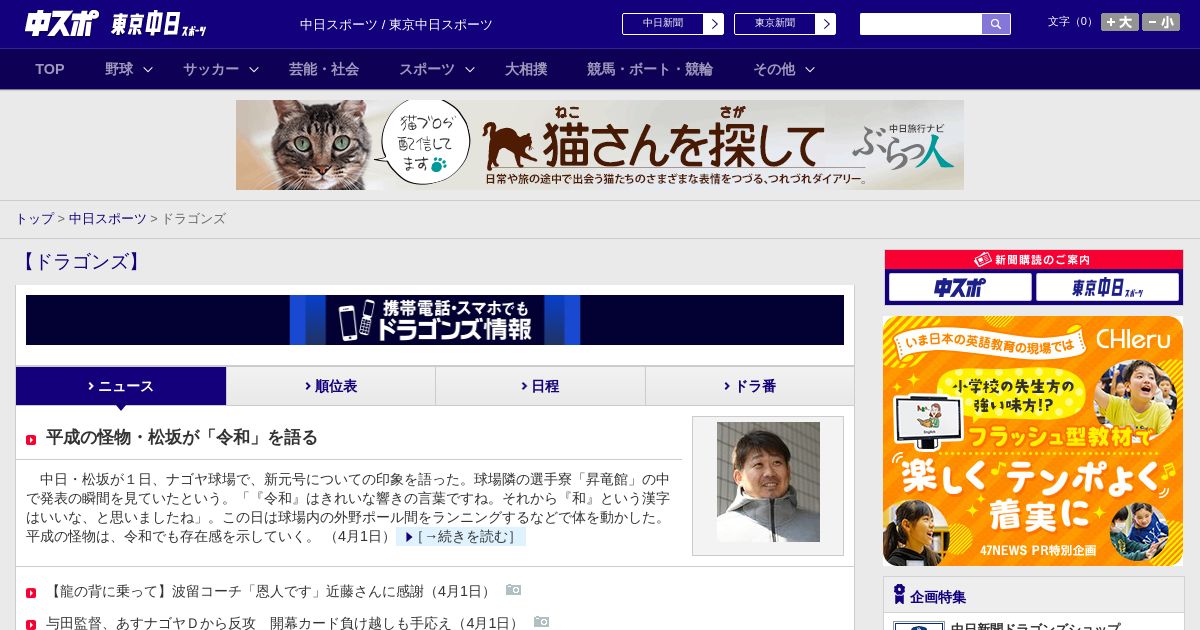
Task: Click the 東京中日スポーツ header logo
Action: point(159,25)
